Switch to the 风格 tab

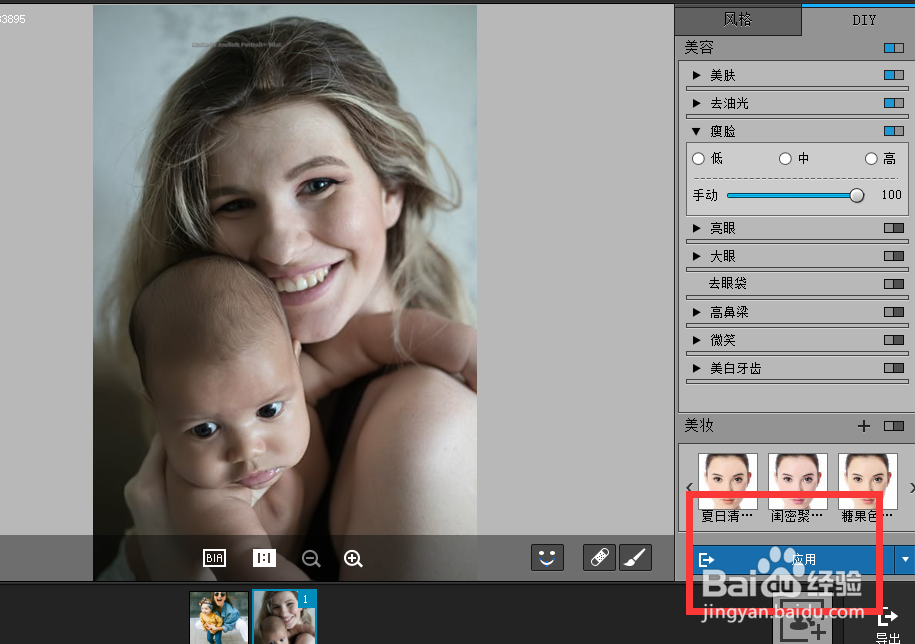(738, 20)
